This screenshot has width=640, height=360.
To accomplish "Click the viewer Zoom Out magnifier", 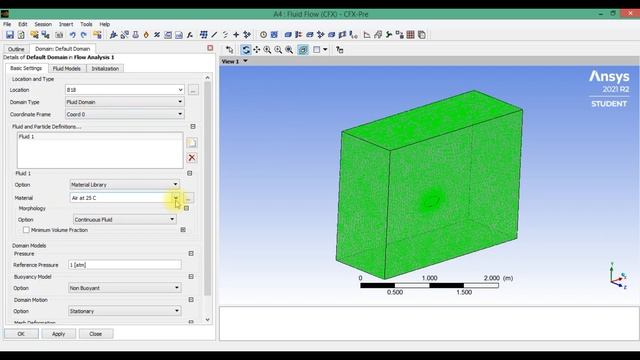I will pyautogui.click(x=278, y=50).
